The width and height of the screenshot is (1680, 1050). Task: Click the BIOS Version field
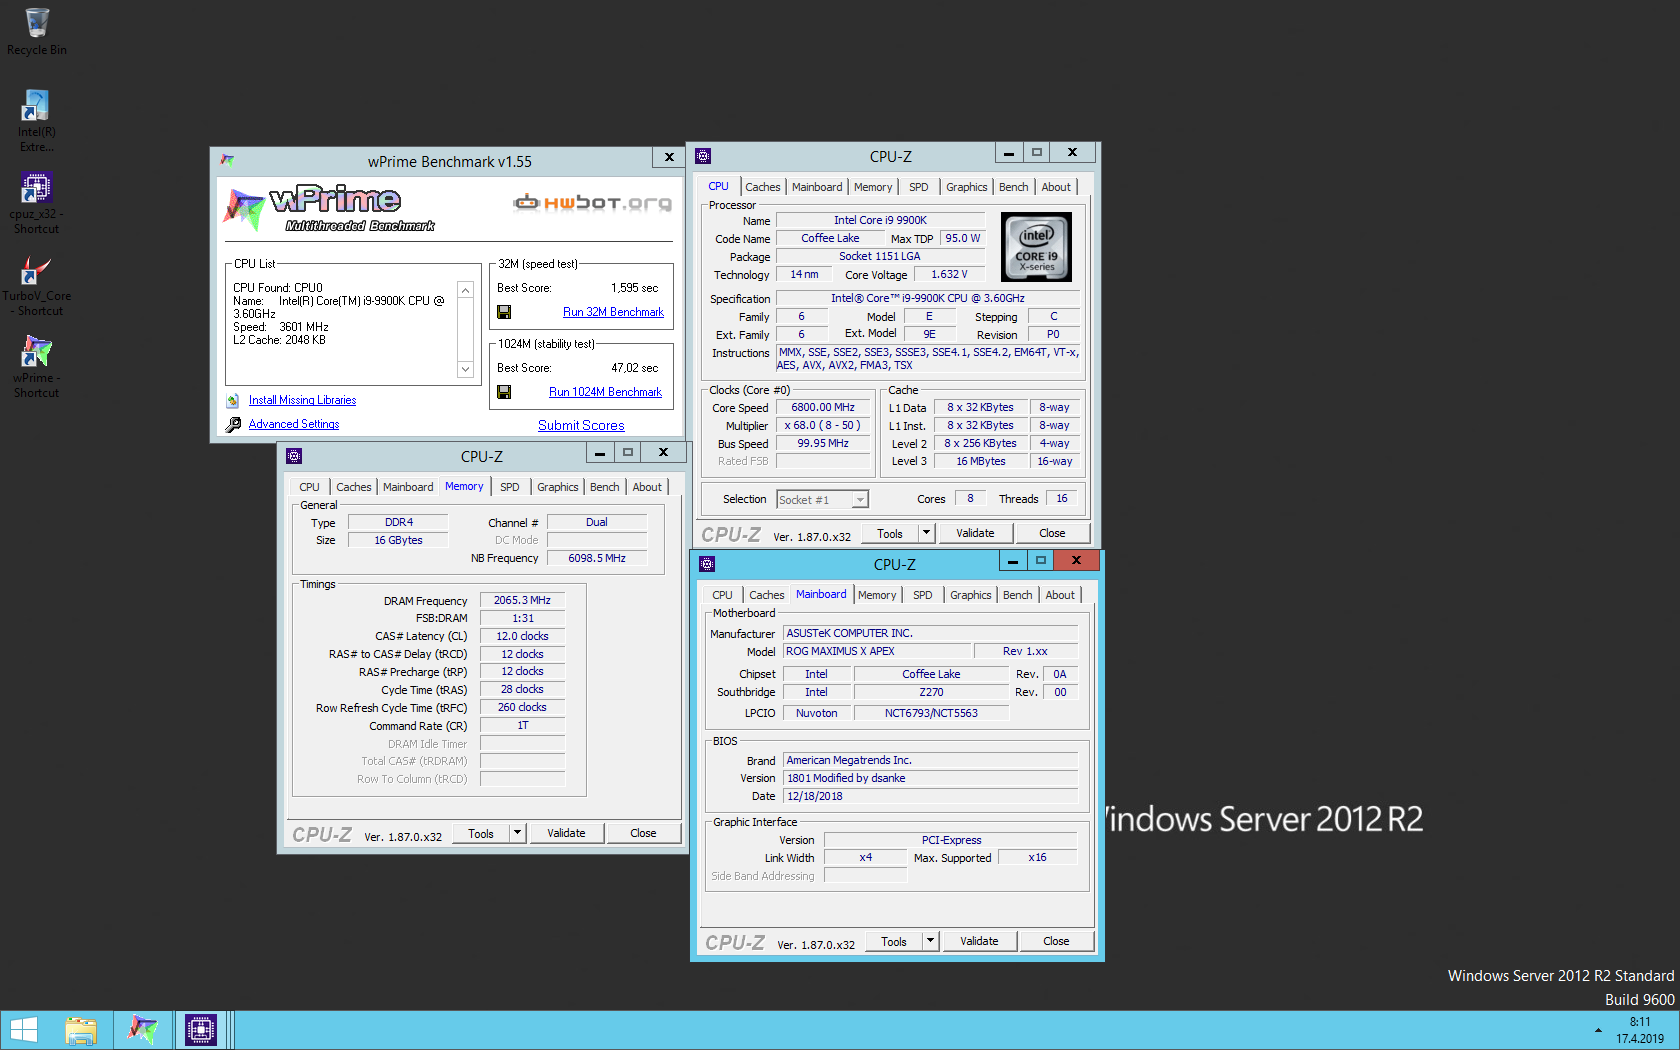pos(930,778)
